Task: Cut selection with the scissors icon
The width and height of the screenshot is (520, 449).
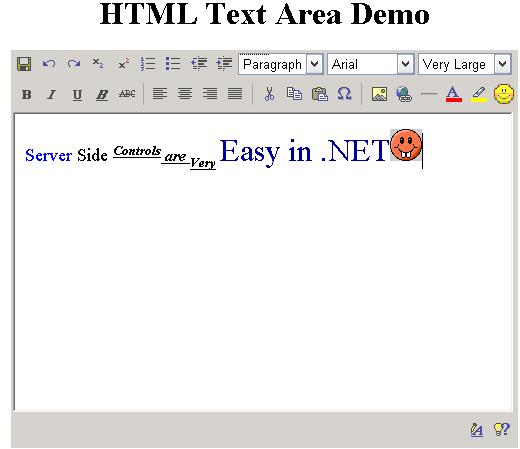Action: pos(269,94)
